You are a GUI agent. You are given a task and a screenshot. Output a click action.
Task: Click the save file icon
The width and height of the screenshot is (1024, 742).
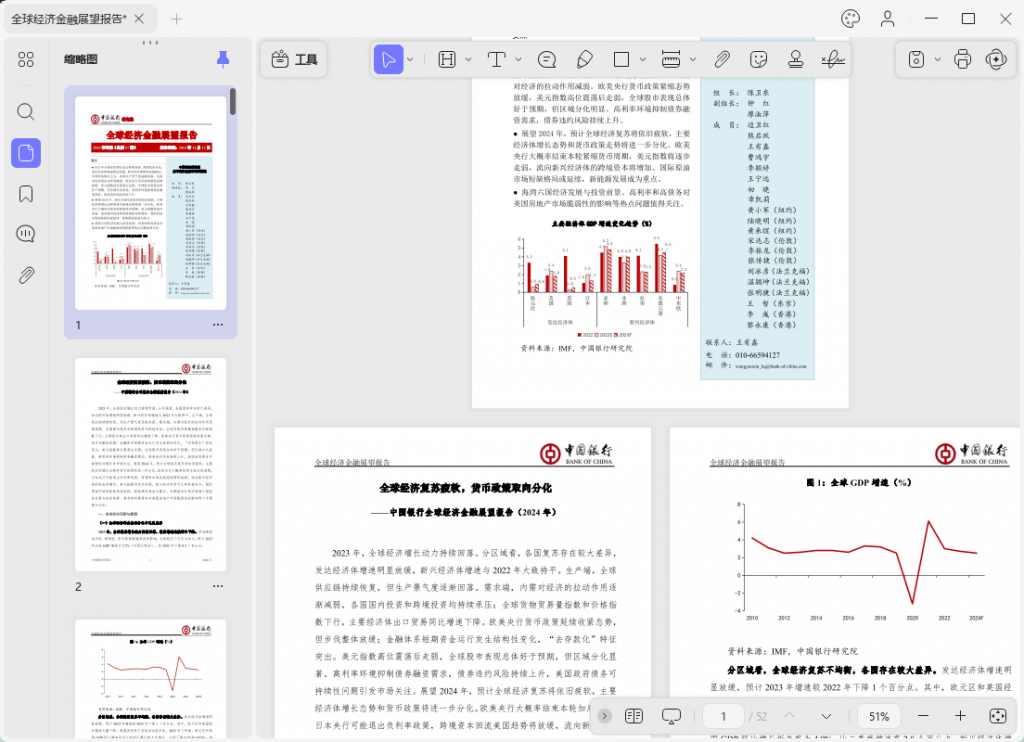(x=916, y=59)
